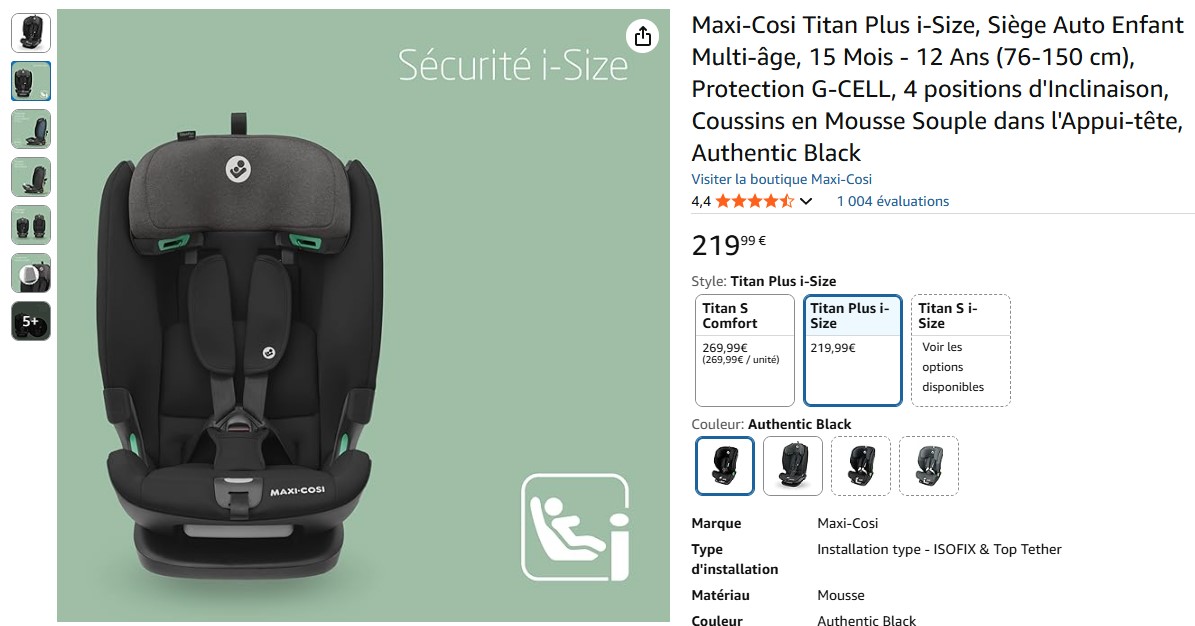Show the white-background car seat thumbnail
The width and height of the screenshot is (1195, 626).
click(x=31, y=33)
